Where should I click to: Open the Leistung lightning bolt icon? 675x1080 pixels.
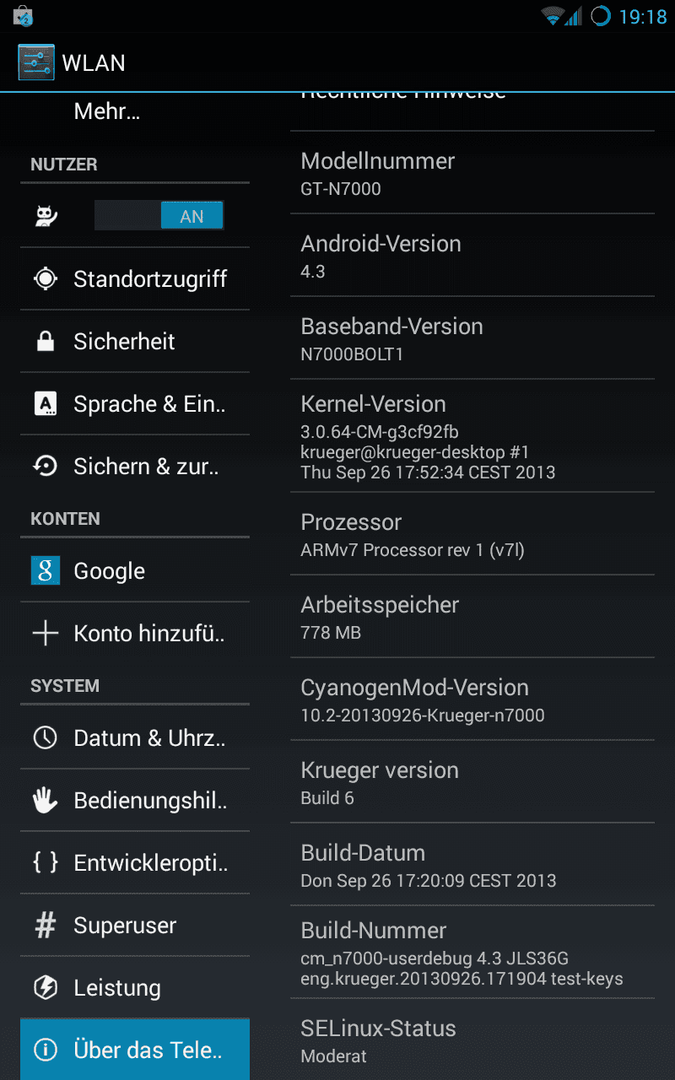(x=45, y=988)
